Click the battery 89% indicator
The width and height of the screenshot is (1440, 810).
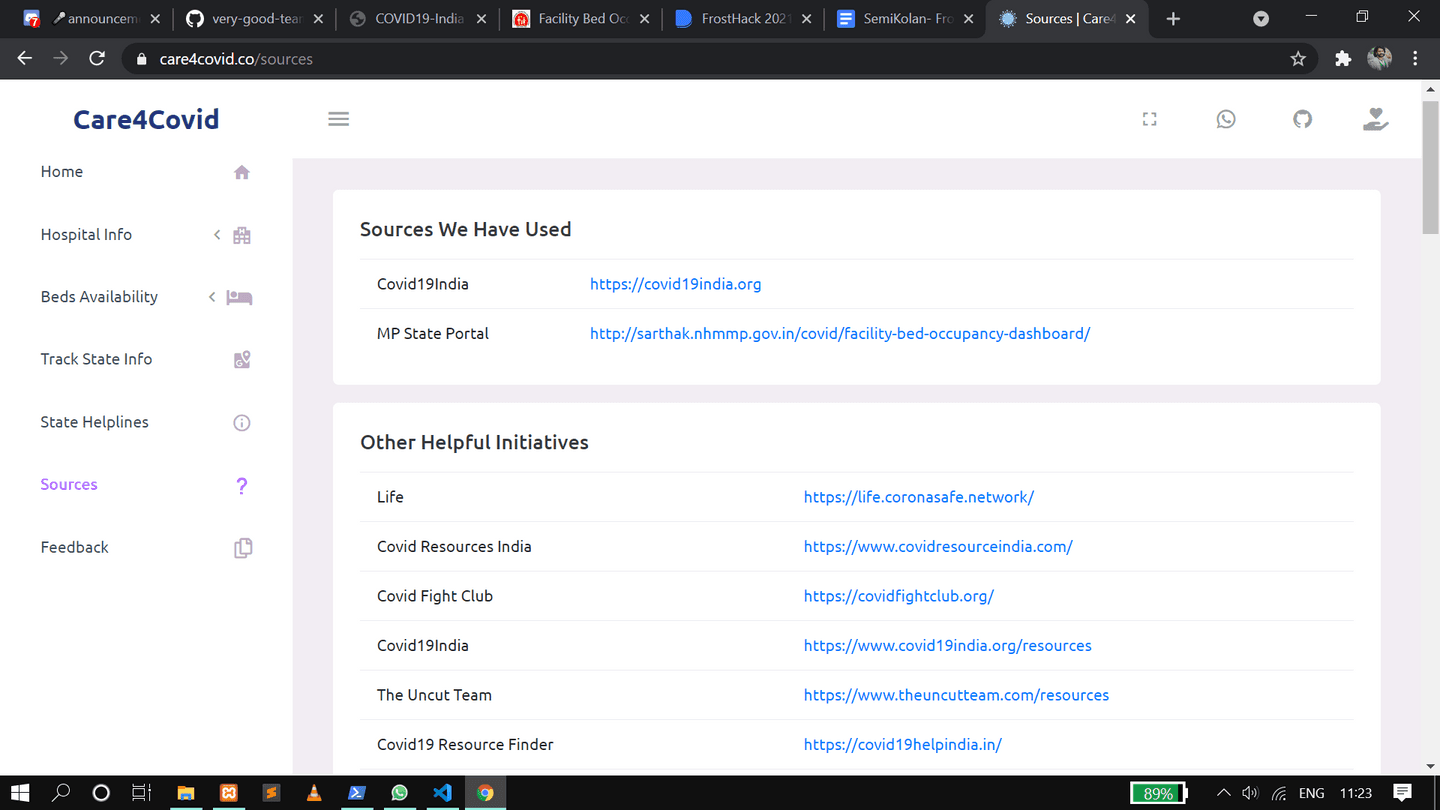1158,793
